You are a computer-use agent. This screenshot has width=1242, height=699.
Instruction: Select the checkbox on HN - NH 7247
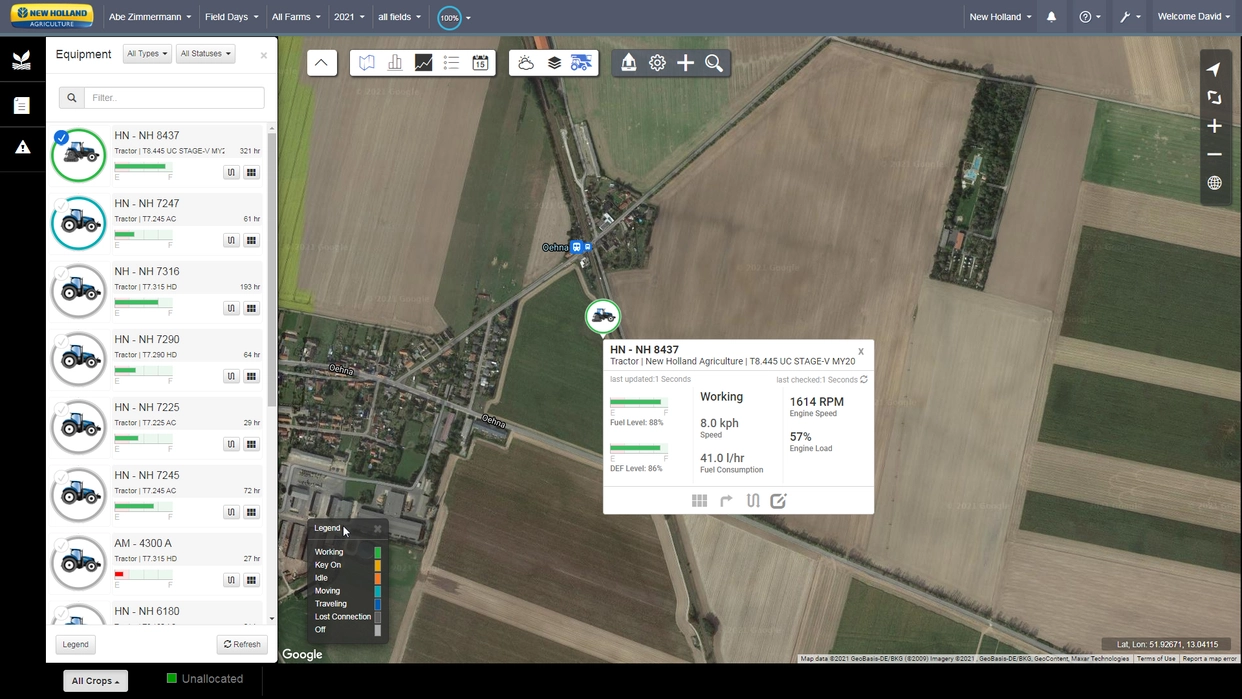tap(60, 206)
